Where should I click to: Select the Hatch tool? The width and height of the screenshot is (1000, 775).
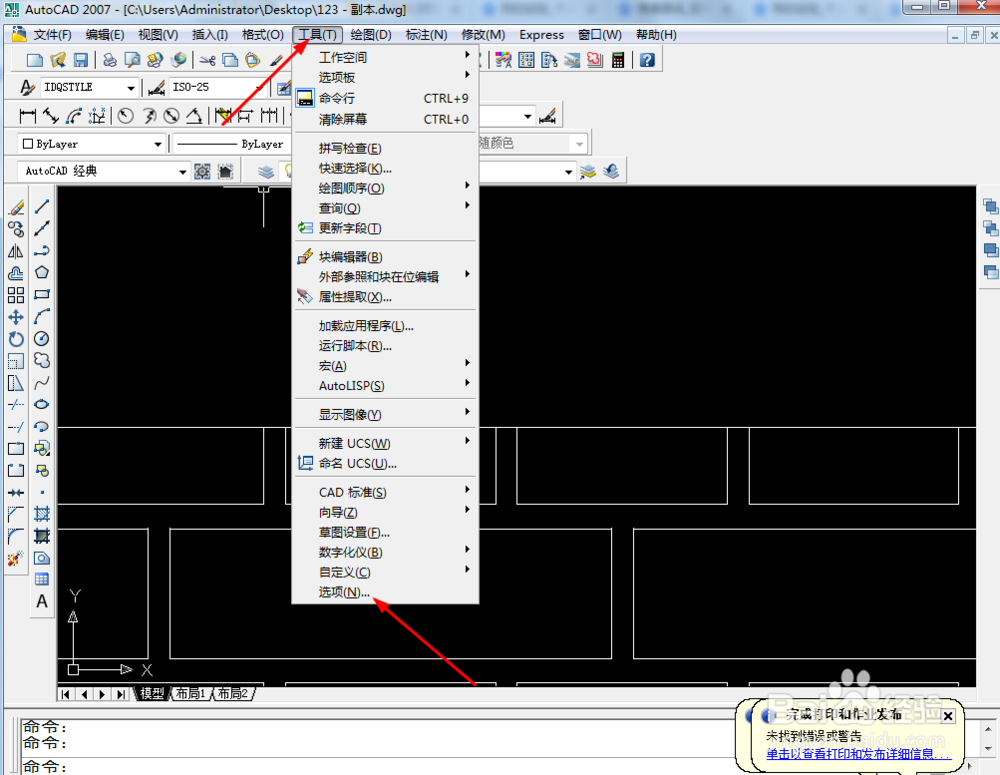click(42, 514)
